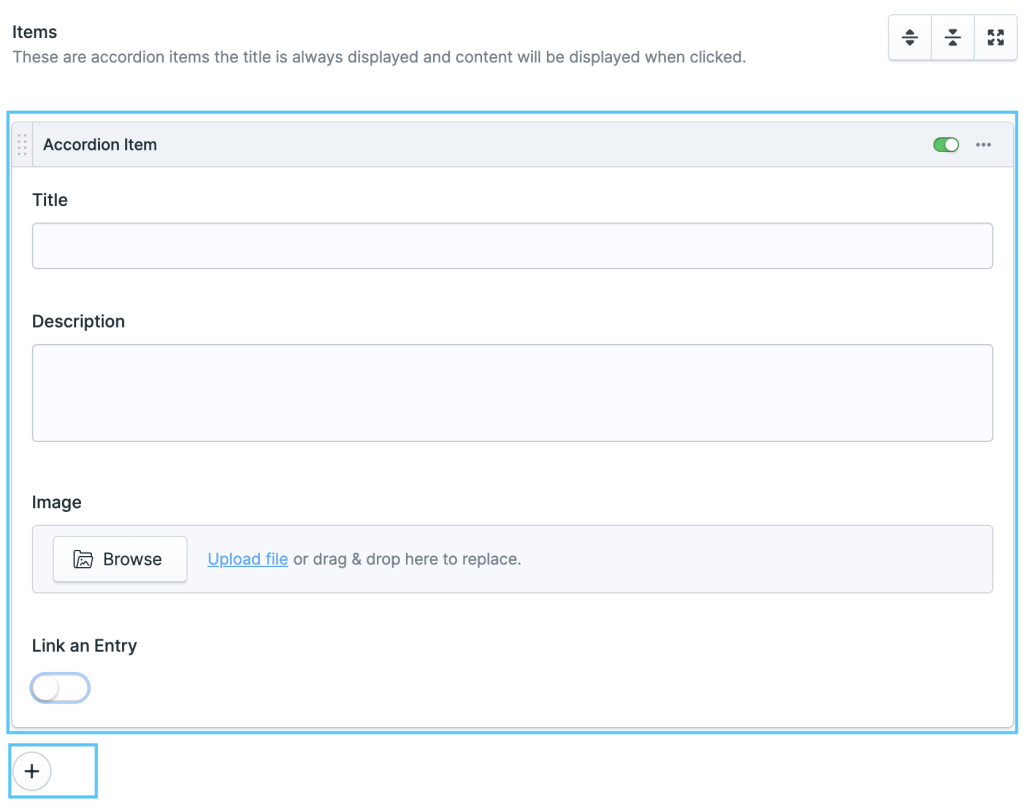Add a new accordion item with the plus icon
The width and height of the screenshot is (1024, 808).
click(32, 771)
